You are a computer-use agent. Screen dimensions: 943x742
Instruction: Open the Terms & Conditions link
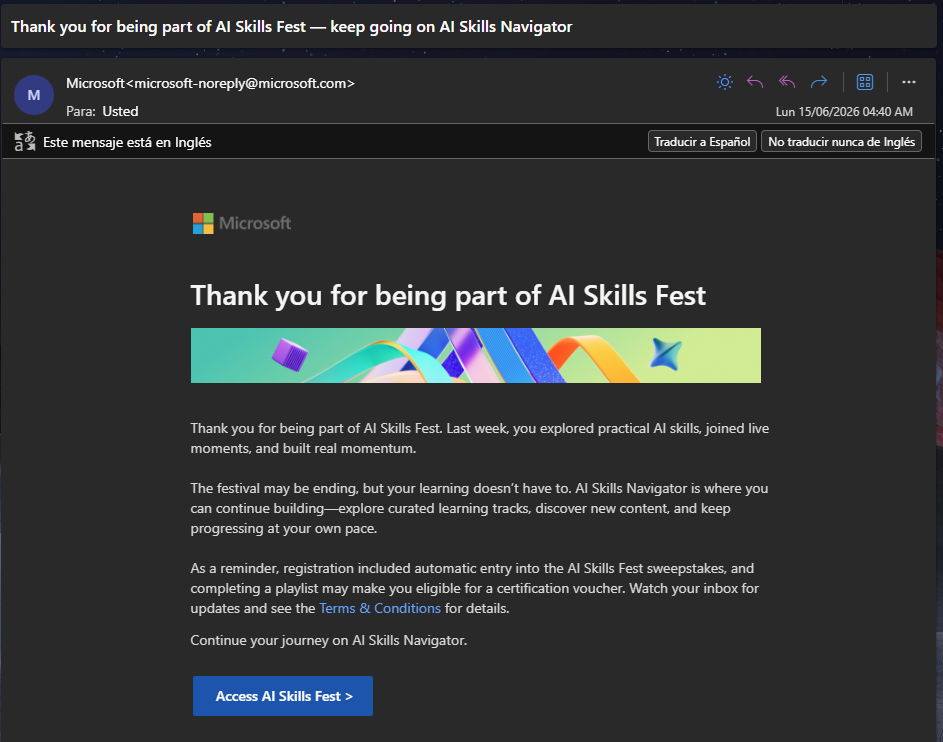click(x=379, y=608)
